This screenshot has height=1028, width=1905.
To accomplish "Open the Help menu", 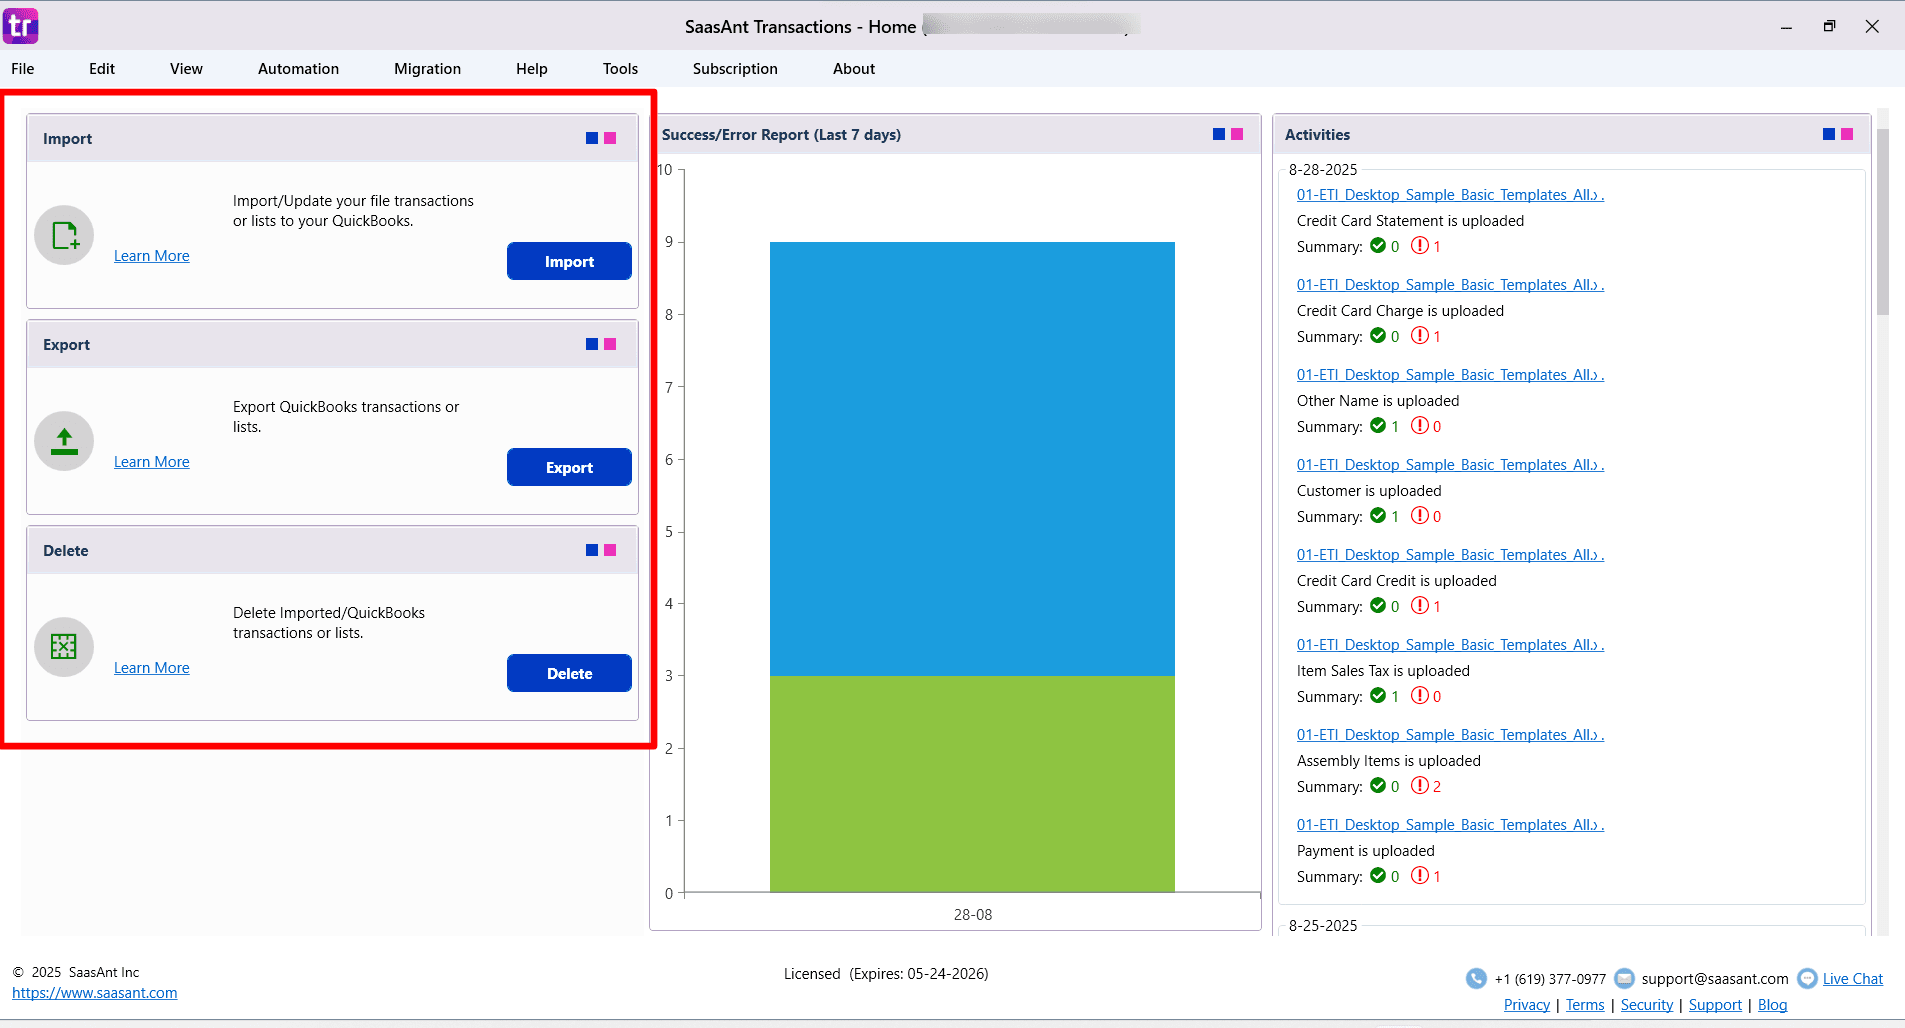I will click(x=532, y=68).
